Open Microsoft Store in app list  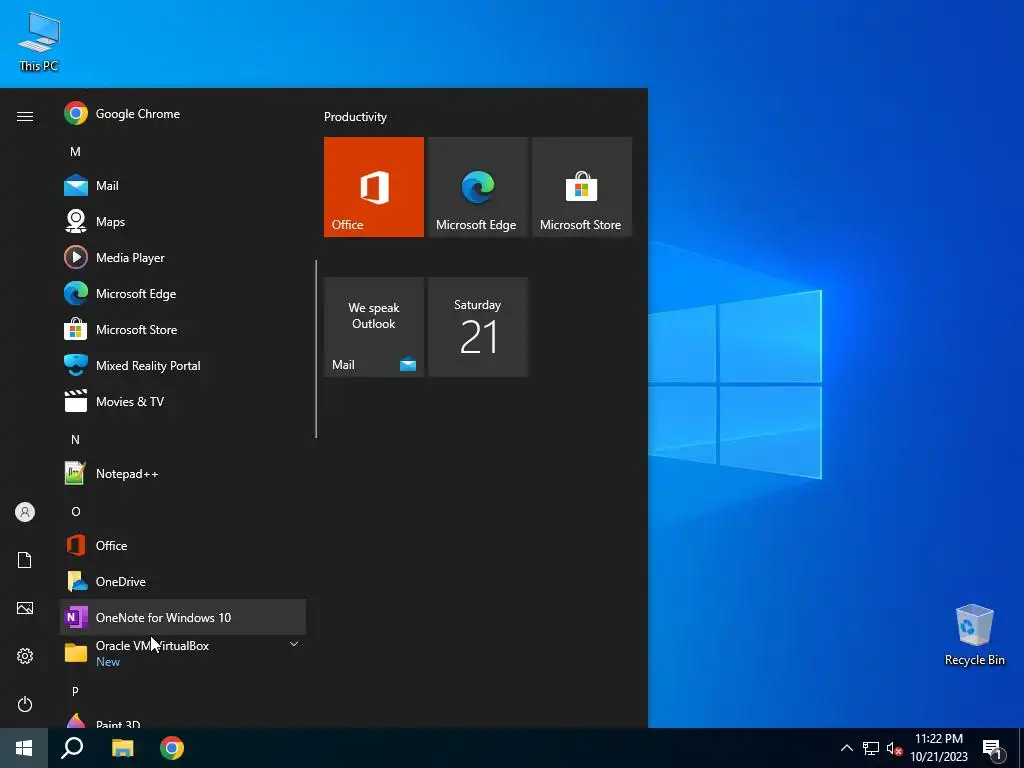click(x=183, y=329)
